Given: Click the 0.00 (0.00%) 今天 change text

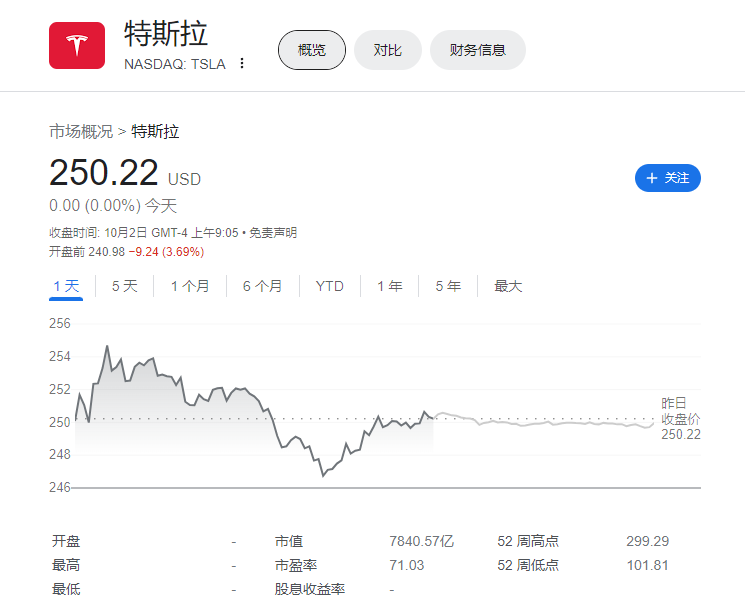Looking at the screenshot, I should tap(113, 206).
